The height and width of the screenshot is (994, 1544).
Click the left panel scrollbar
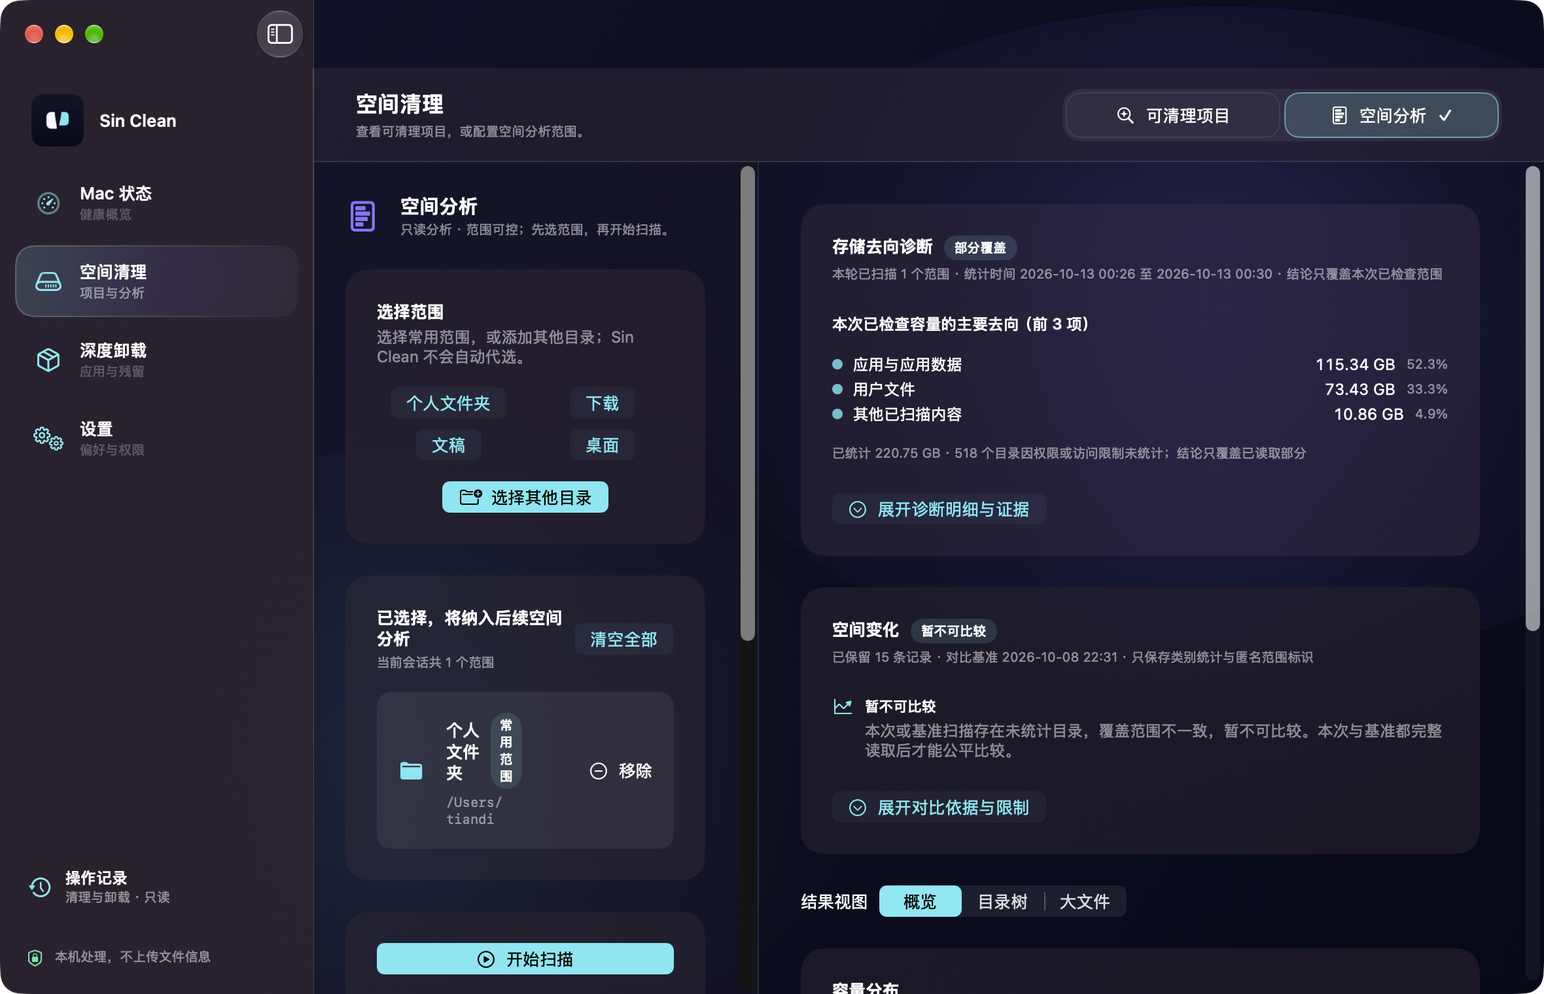747,403
